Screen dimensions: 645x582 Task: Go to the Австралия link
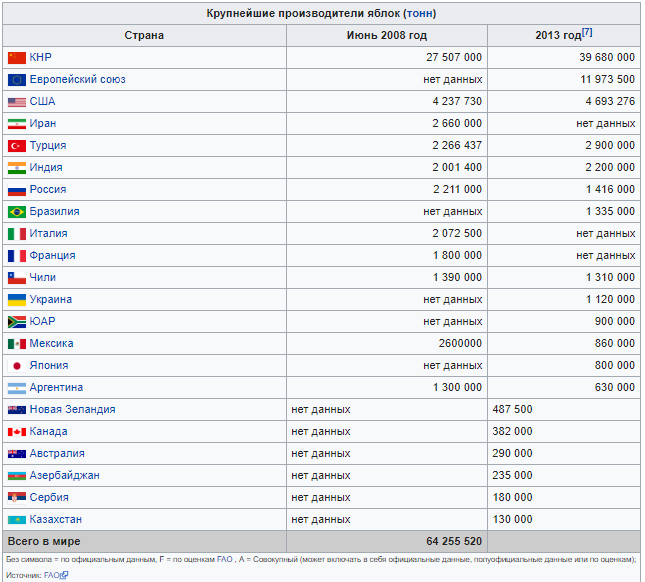tap(57, 454)
